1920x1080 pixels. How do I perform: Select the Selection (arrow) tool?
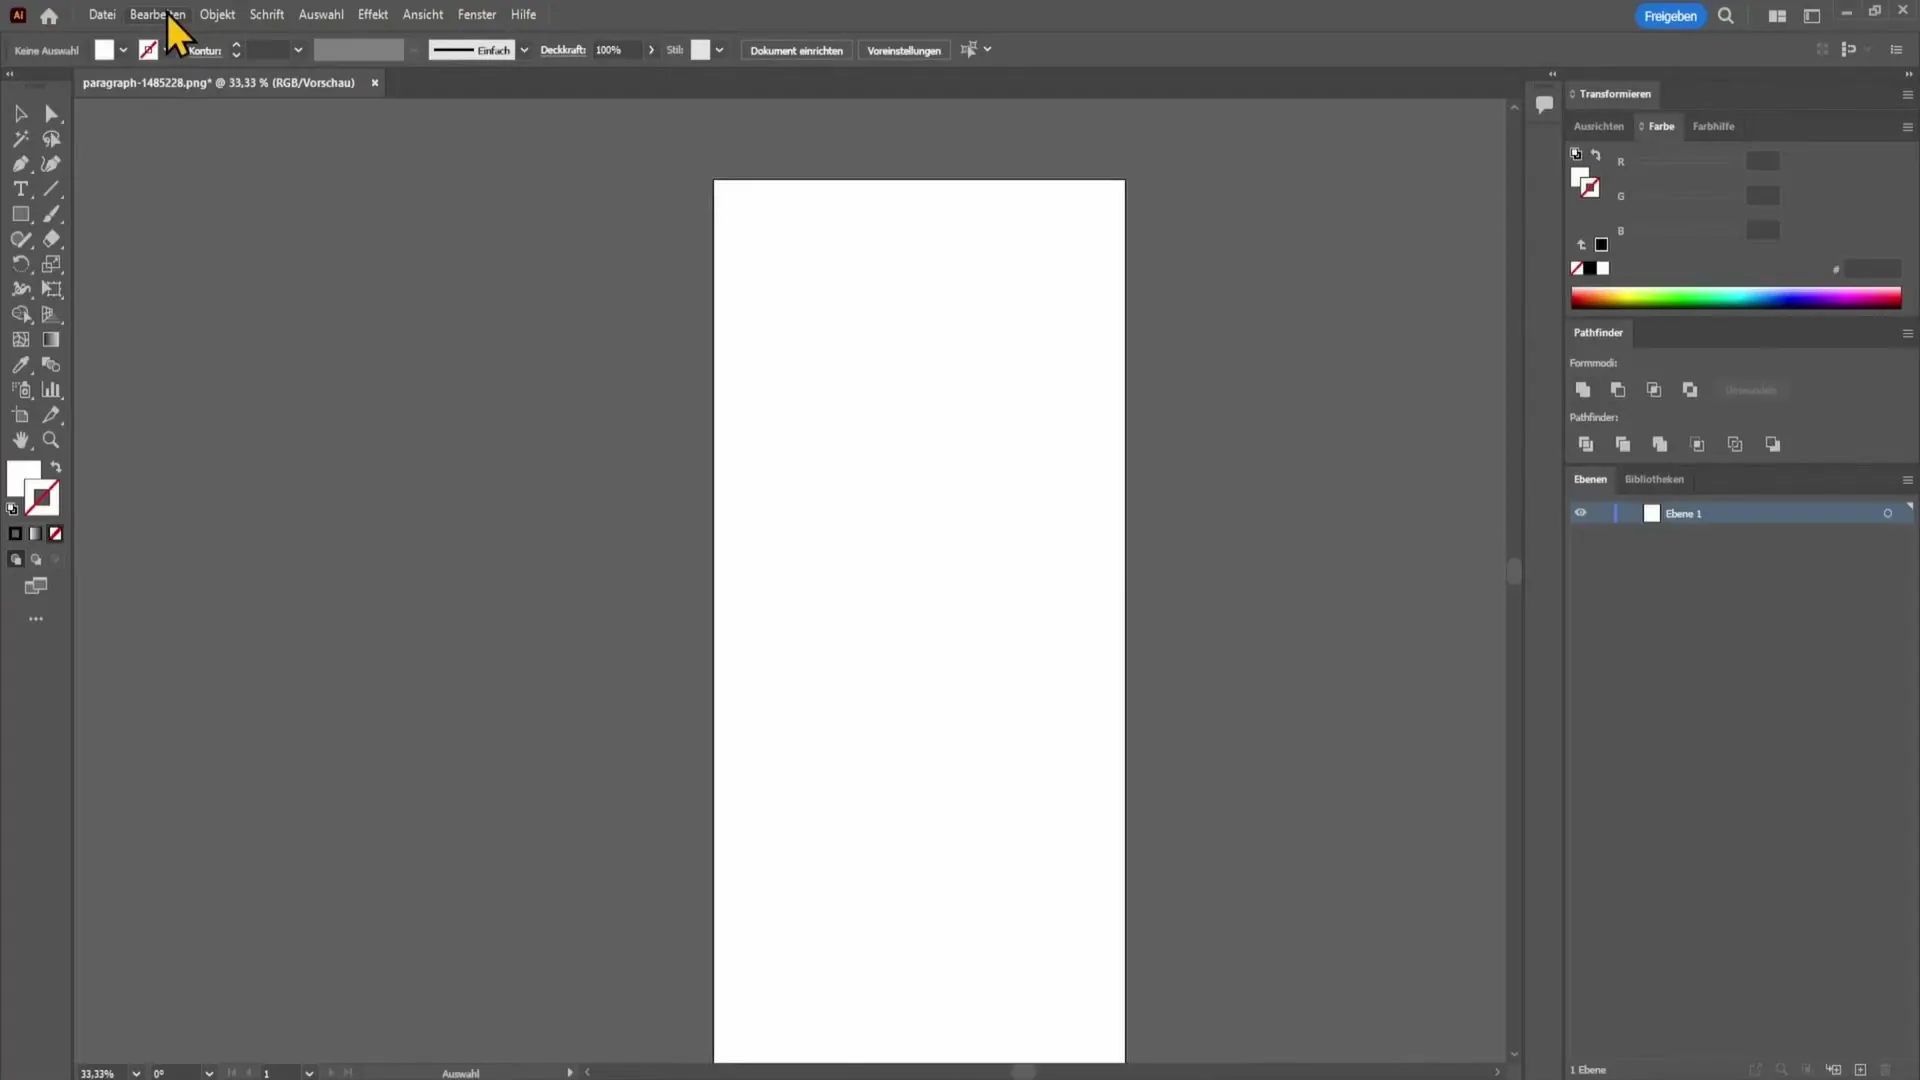(x=21, y=114)
